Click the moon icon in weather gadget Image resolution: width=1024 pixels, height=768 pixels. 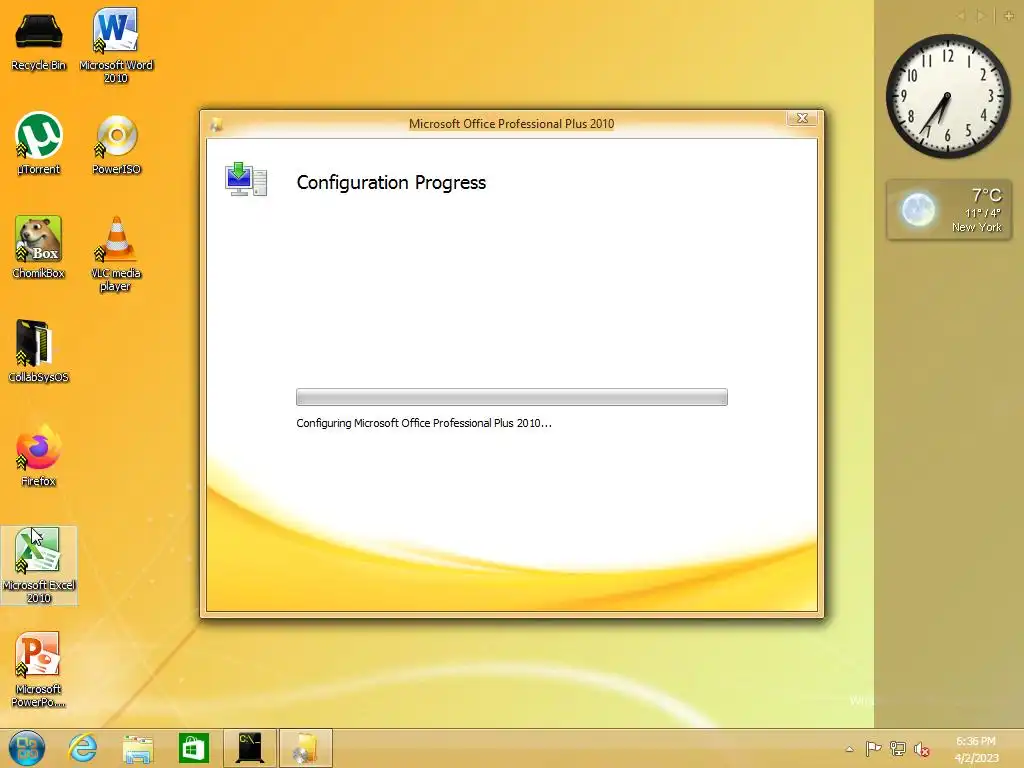pyautogui.click(x=918, y=210)
